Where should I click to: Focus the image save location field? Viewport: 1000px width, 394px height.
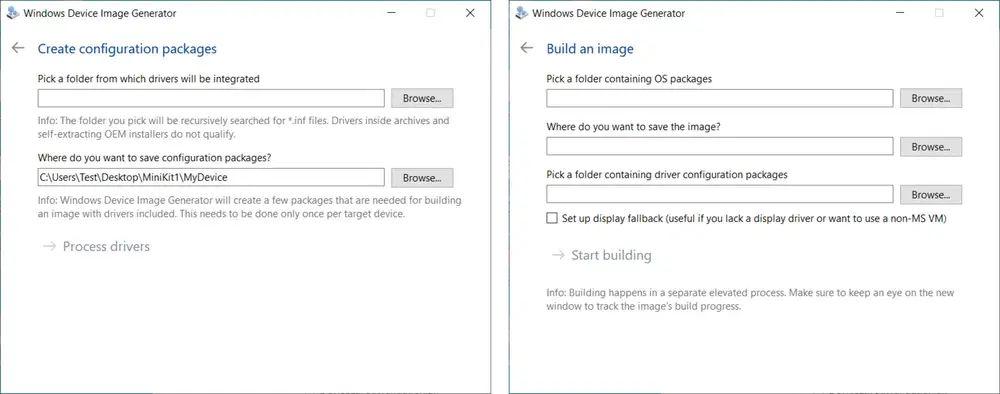(x=719, y=147)
